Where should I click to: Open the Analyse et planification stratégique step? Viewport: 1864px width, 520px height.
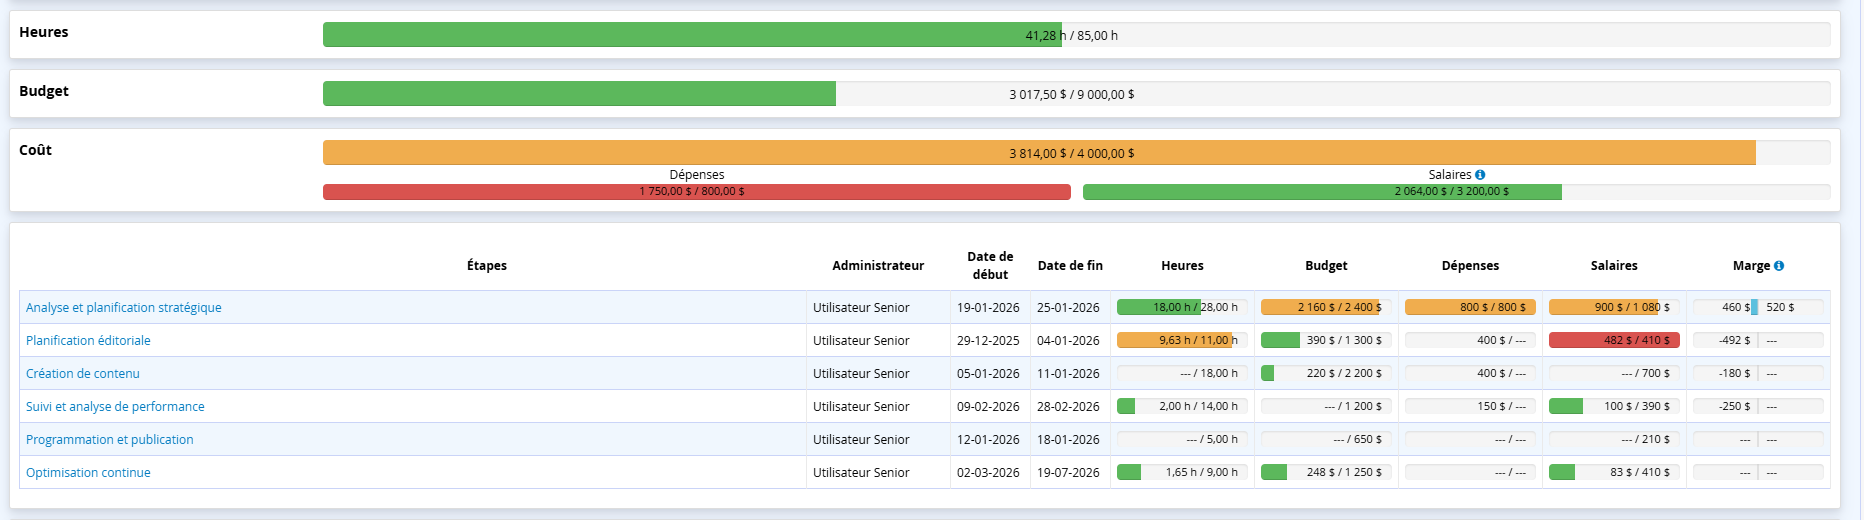pos(124,308)
